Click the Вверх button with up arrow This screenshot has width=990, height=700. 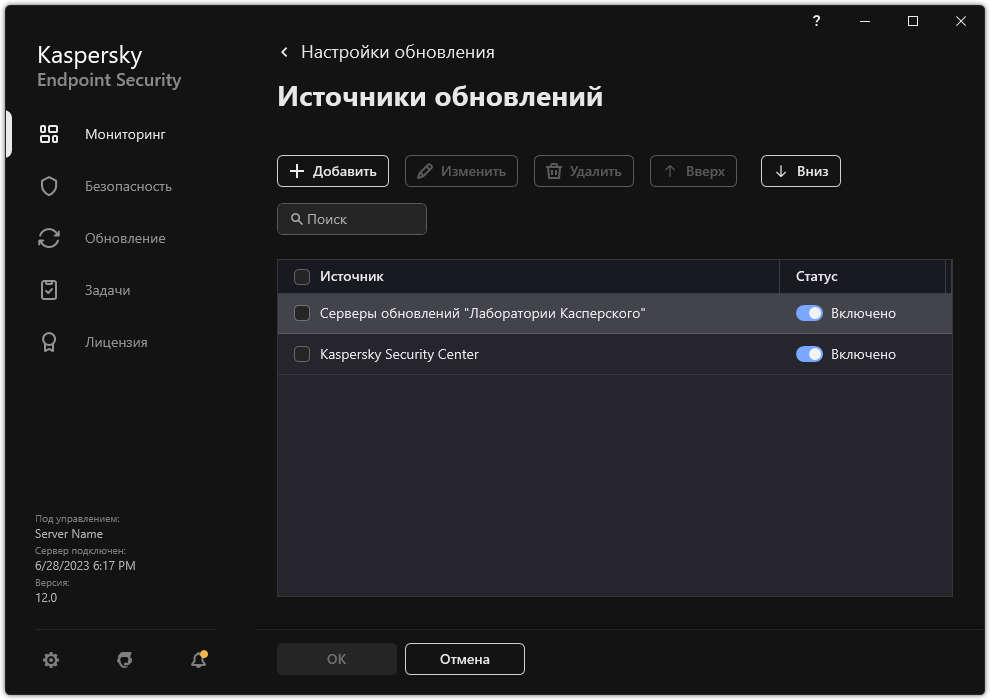[x=693, y=171]
